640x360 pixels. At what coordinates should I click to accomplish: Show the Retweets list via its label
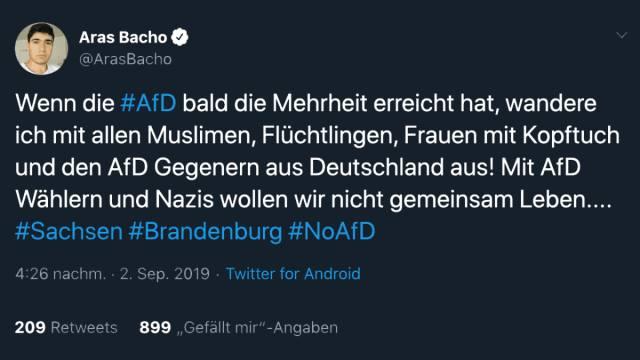84,328
